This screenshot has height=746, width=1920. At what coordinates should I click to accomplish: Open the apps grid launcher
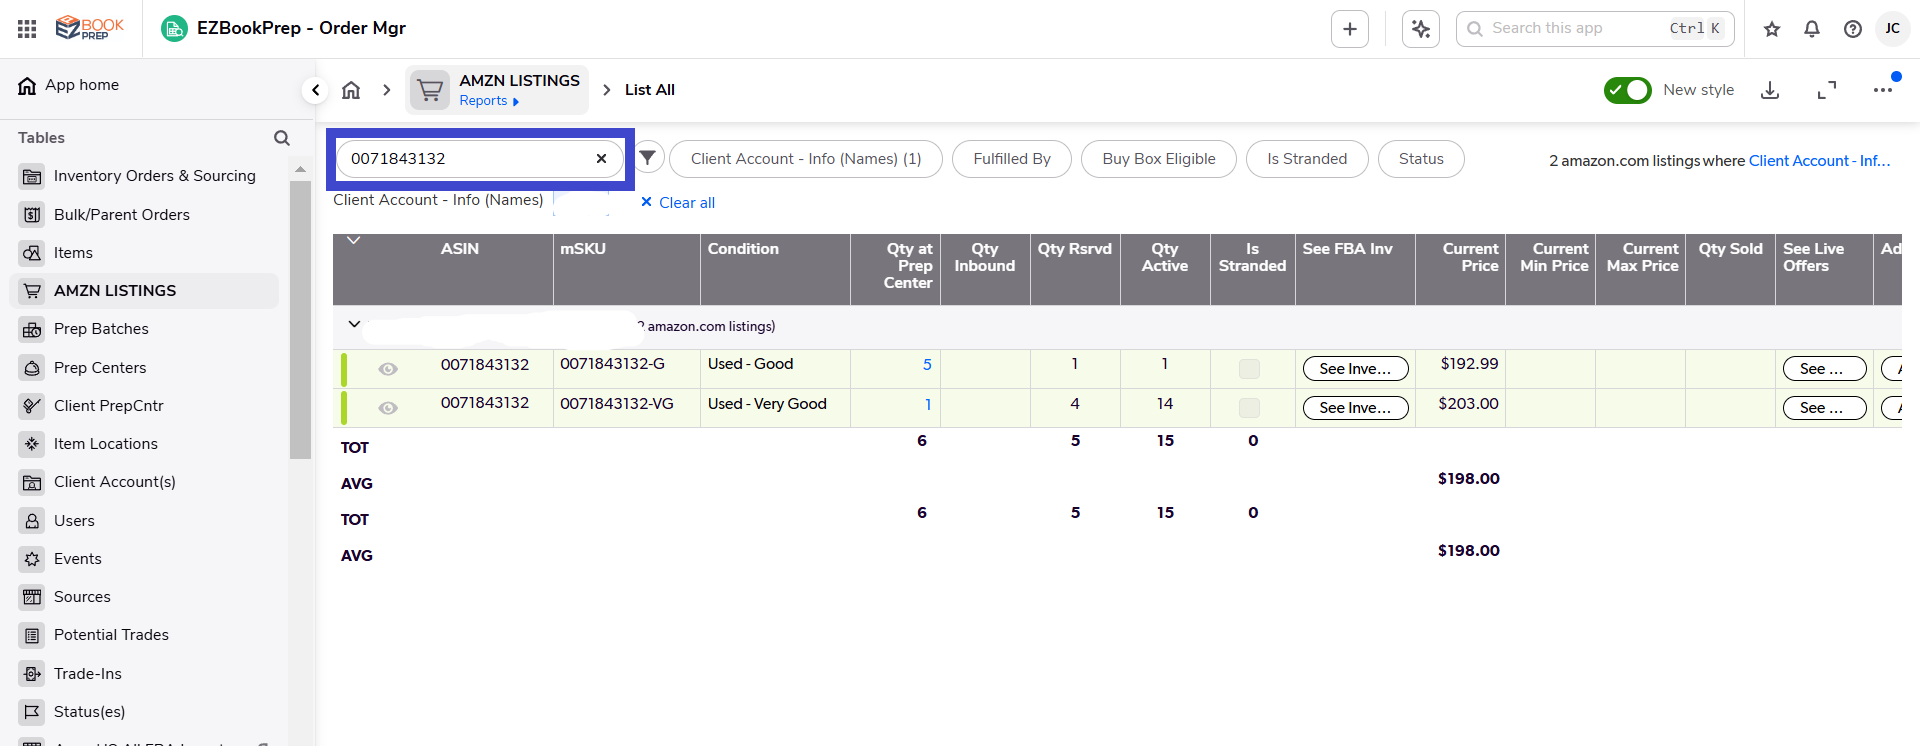[x=27, y=29]
